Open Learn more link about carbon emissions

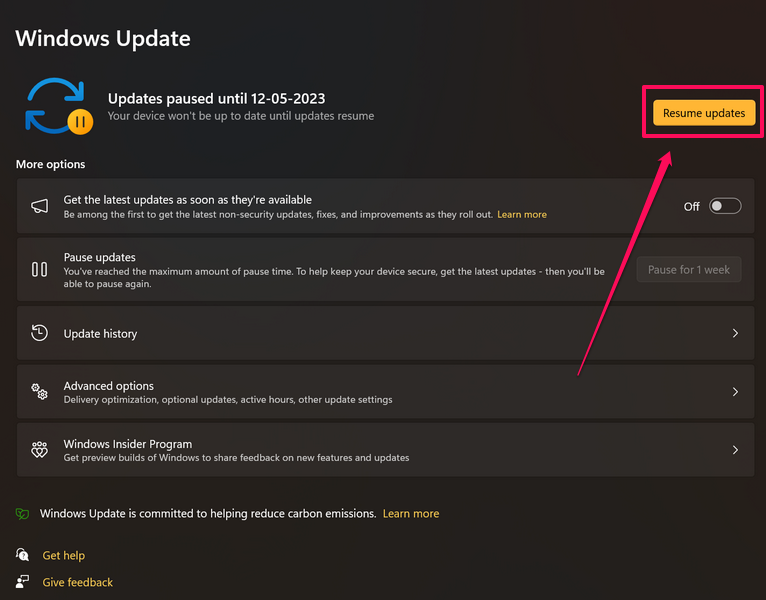tap(411, 514)
